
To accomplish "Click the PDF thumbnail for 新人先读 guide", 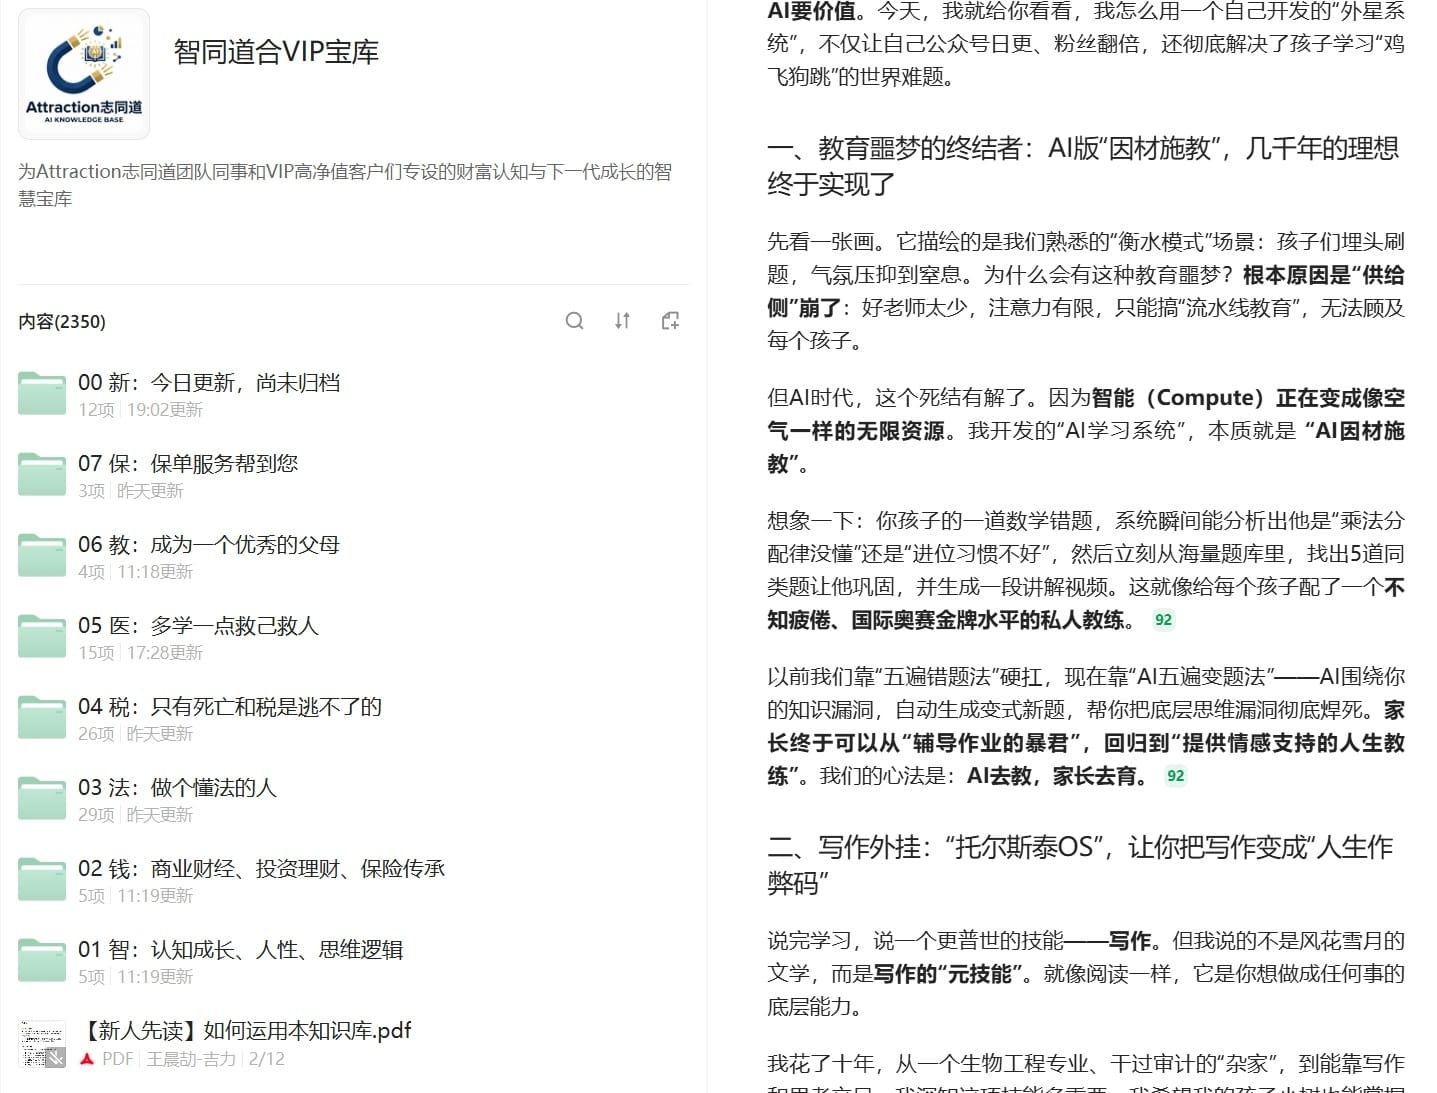I will [42, 1043].
